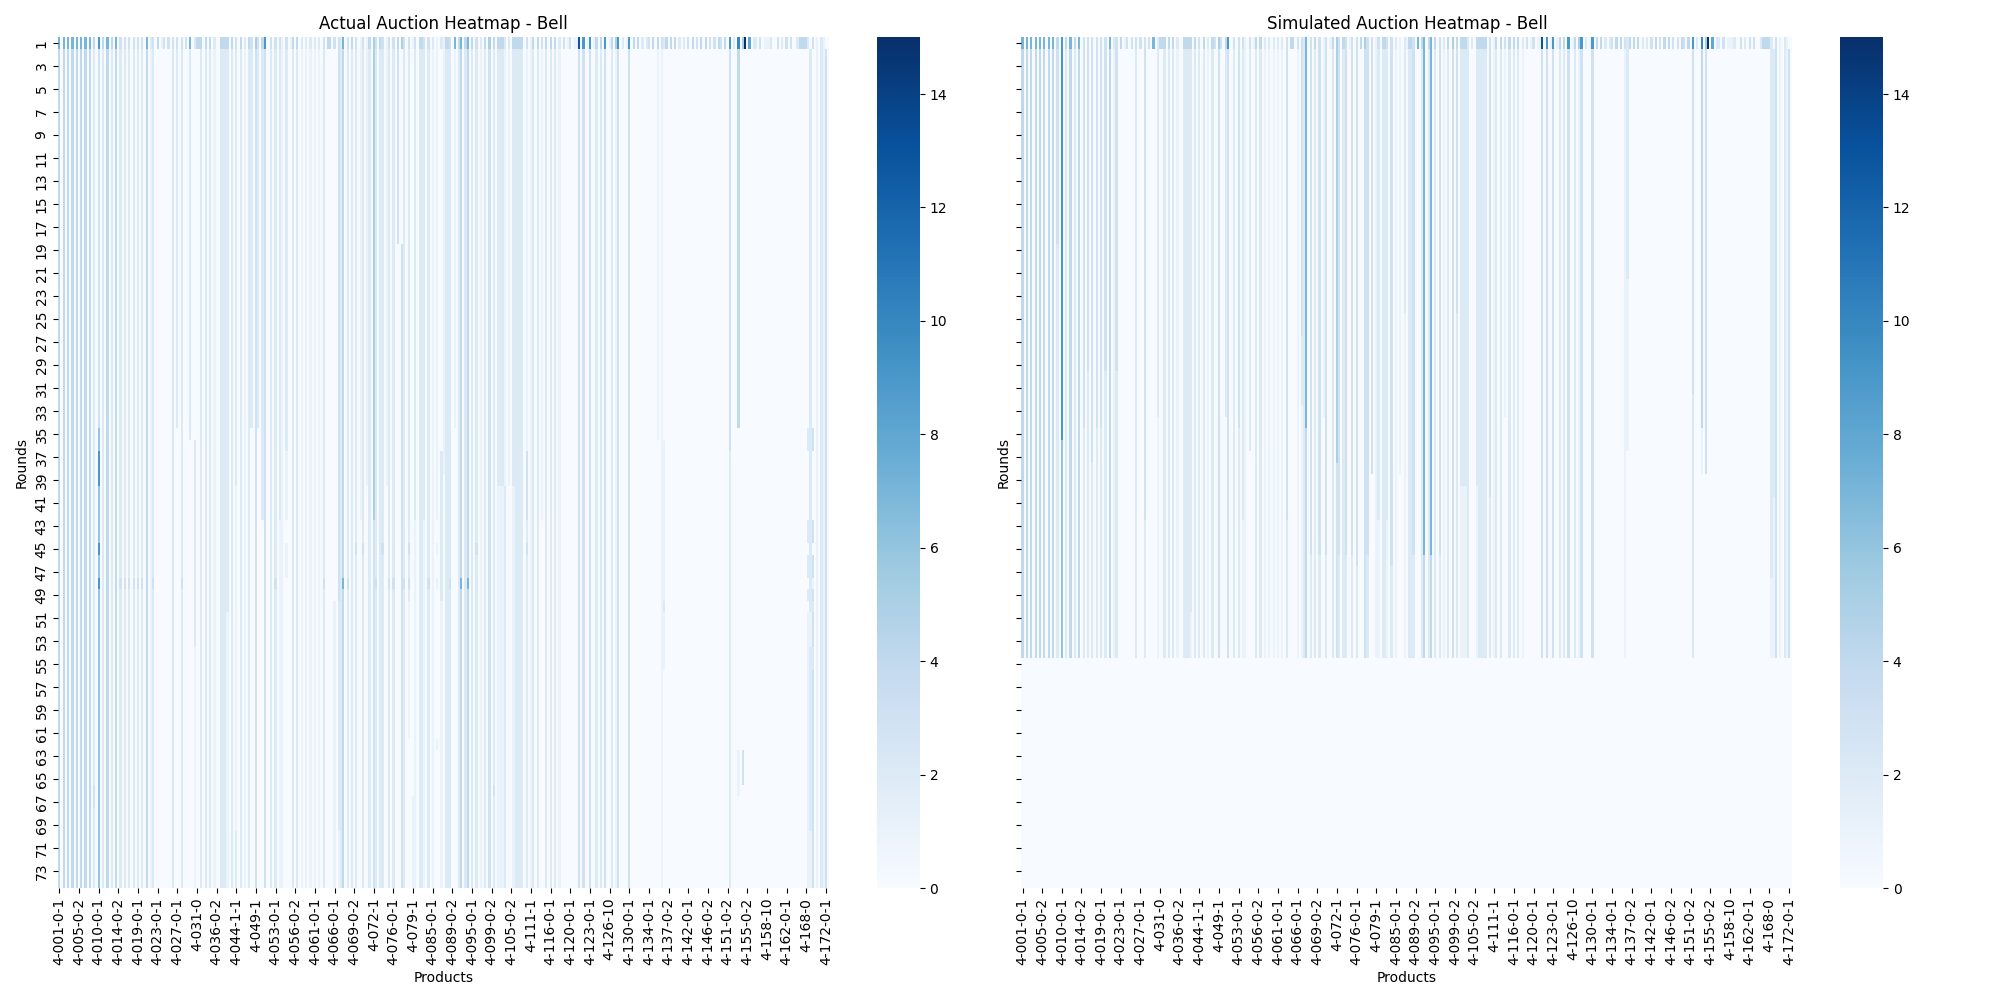Click round label 55 on the Actual heatmap
The image size is (2000, 1000).
pyautogui.click(x=41, y=665)
